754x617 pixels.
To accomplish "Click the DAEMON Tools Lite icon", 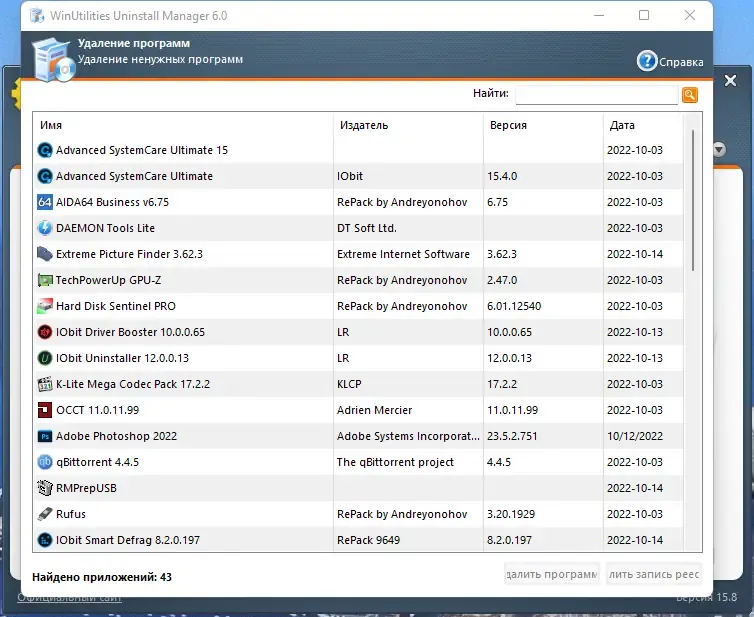I will pos(45,228).
